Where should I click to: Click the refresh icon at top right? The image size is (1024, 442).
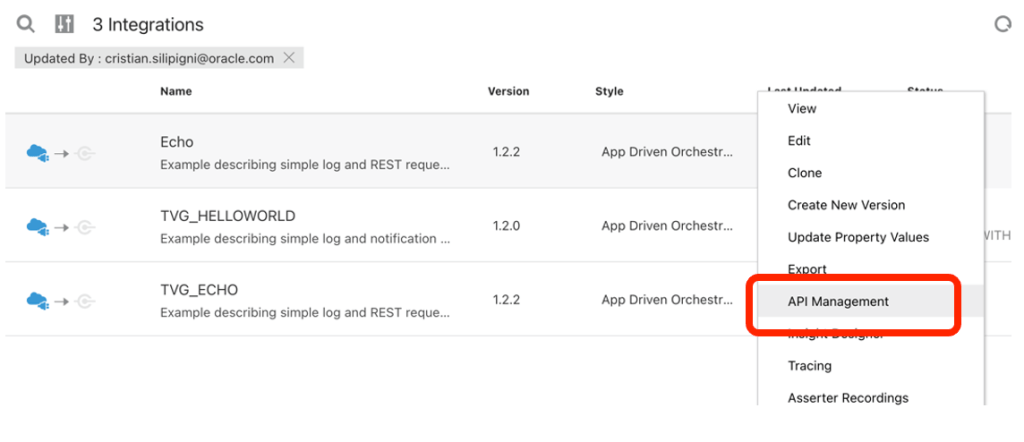click(x=1002, y=24)
